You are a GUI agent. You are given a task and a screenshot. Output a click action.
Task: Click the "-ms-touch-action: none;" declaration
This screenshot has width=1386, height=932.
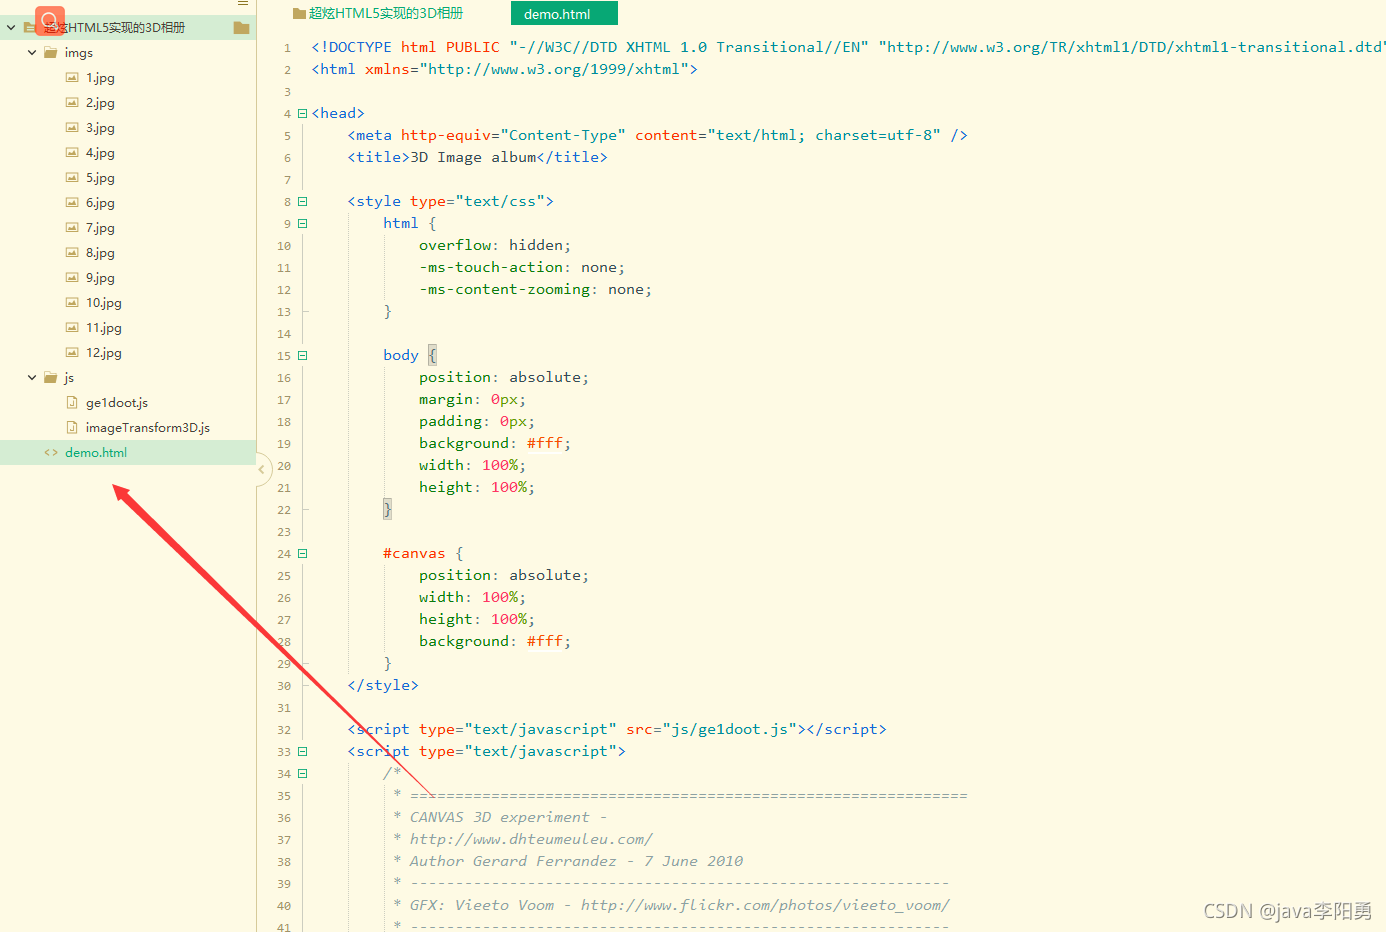(522, 267)
